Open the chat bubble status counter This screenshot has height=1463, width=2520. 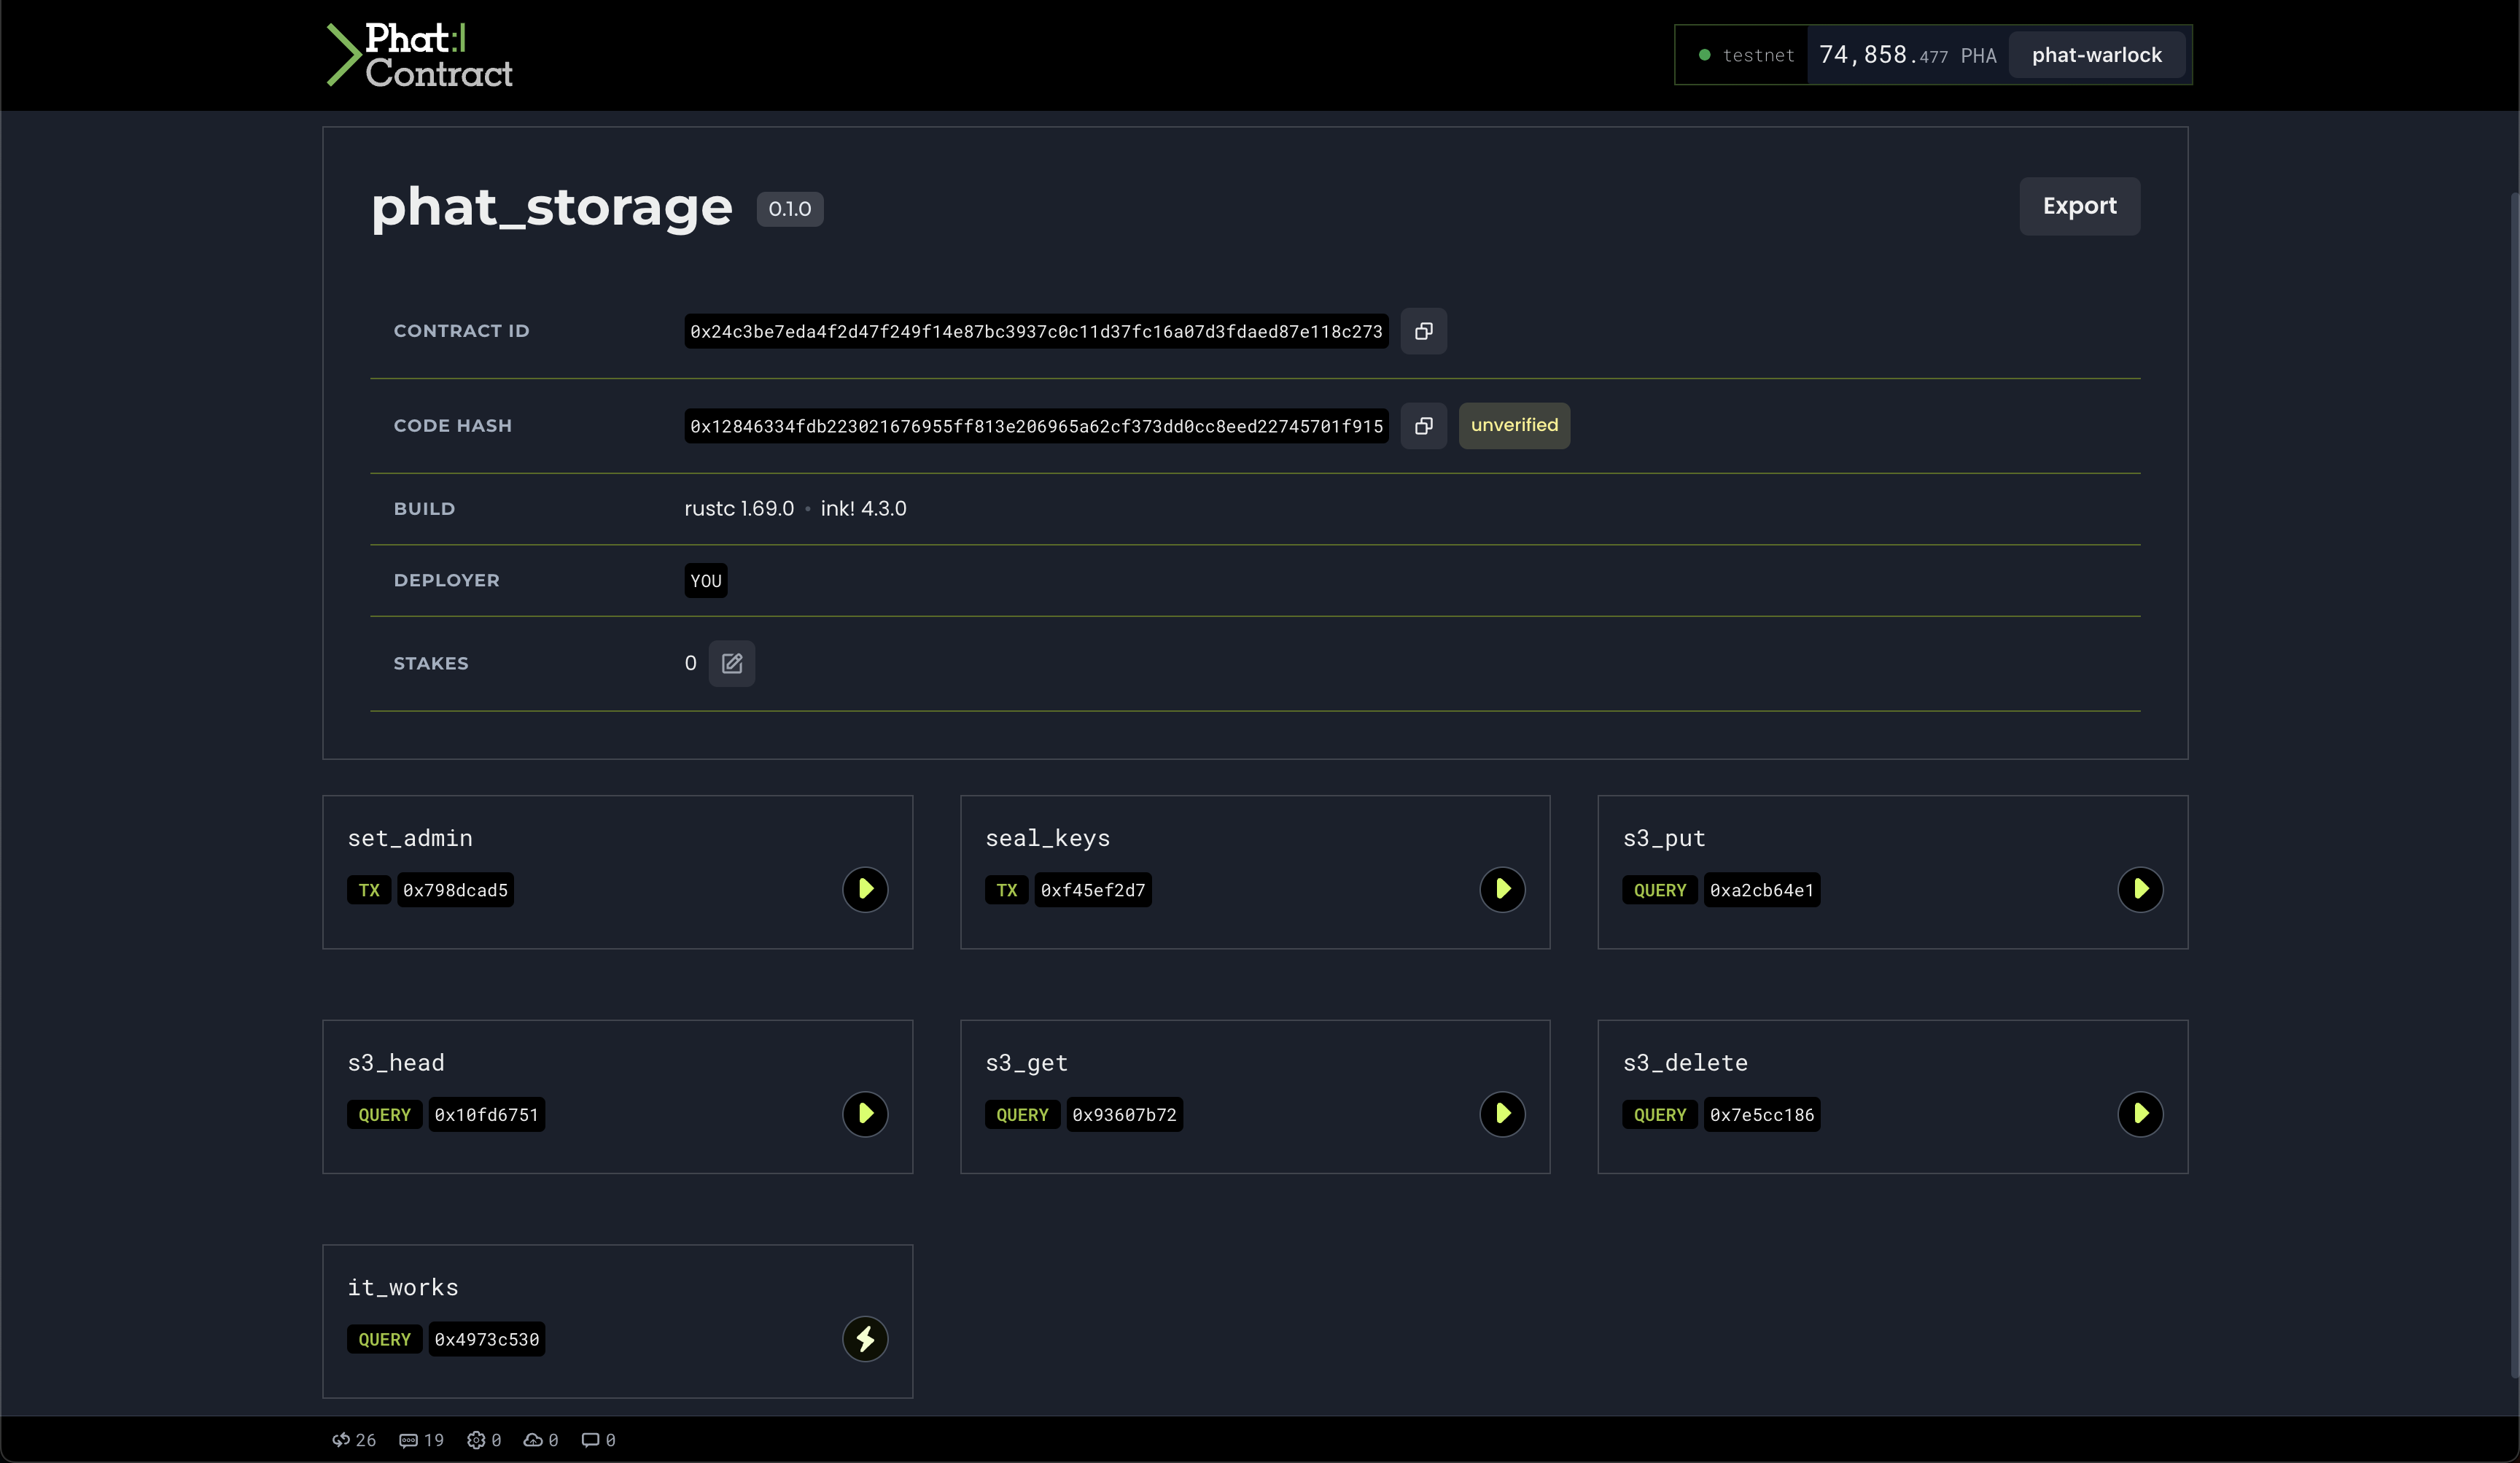click(598, 1440)
